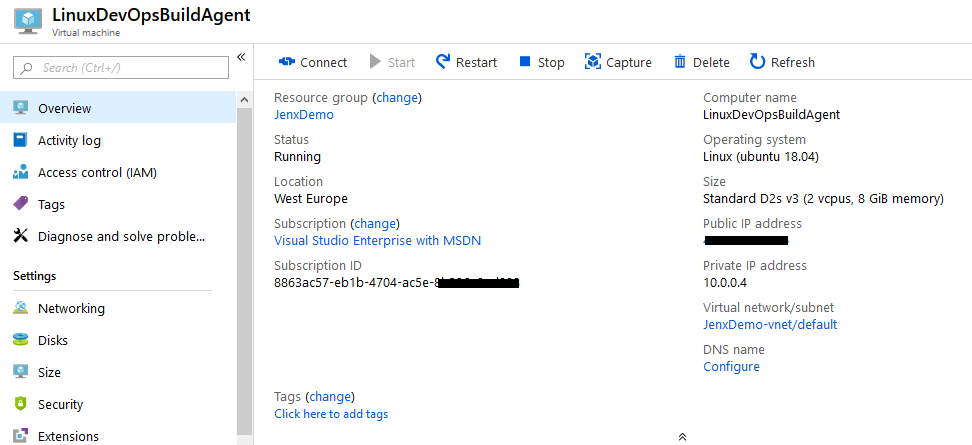Click change link next to Resource group

pos(397,97)
